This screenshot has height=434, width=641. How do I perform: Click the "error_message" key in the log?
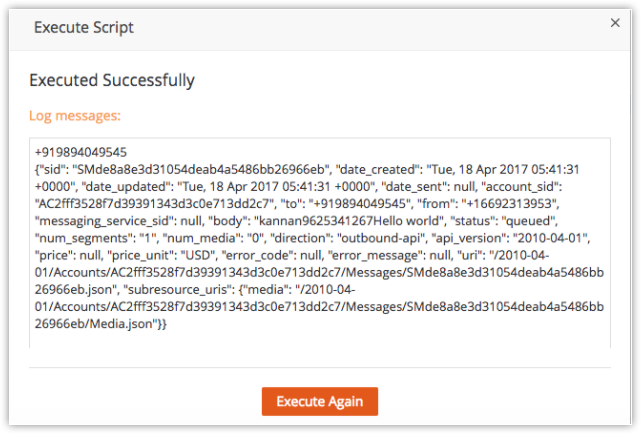[373, 255]
